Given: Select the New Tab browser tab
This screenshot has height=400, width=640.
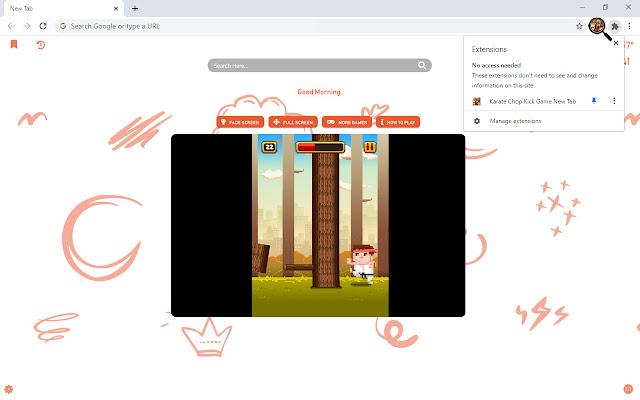Looking at the screenshot, I should coord(62,9).
